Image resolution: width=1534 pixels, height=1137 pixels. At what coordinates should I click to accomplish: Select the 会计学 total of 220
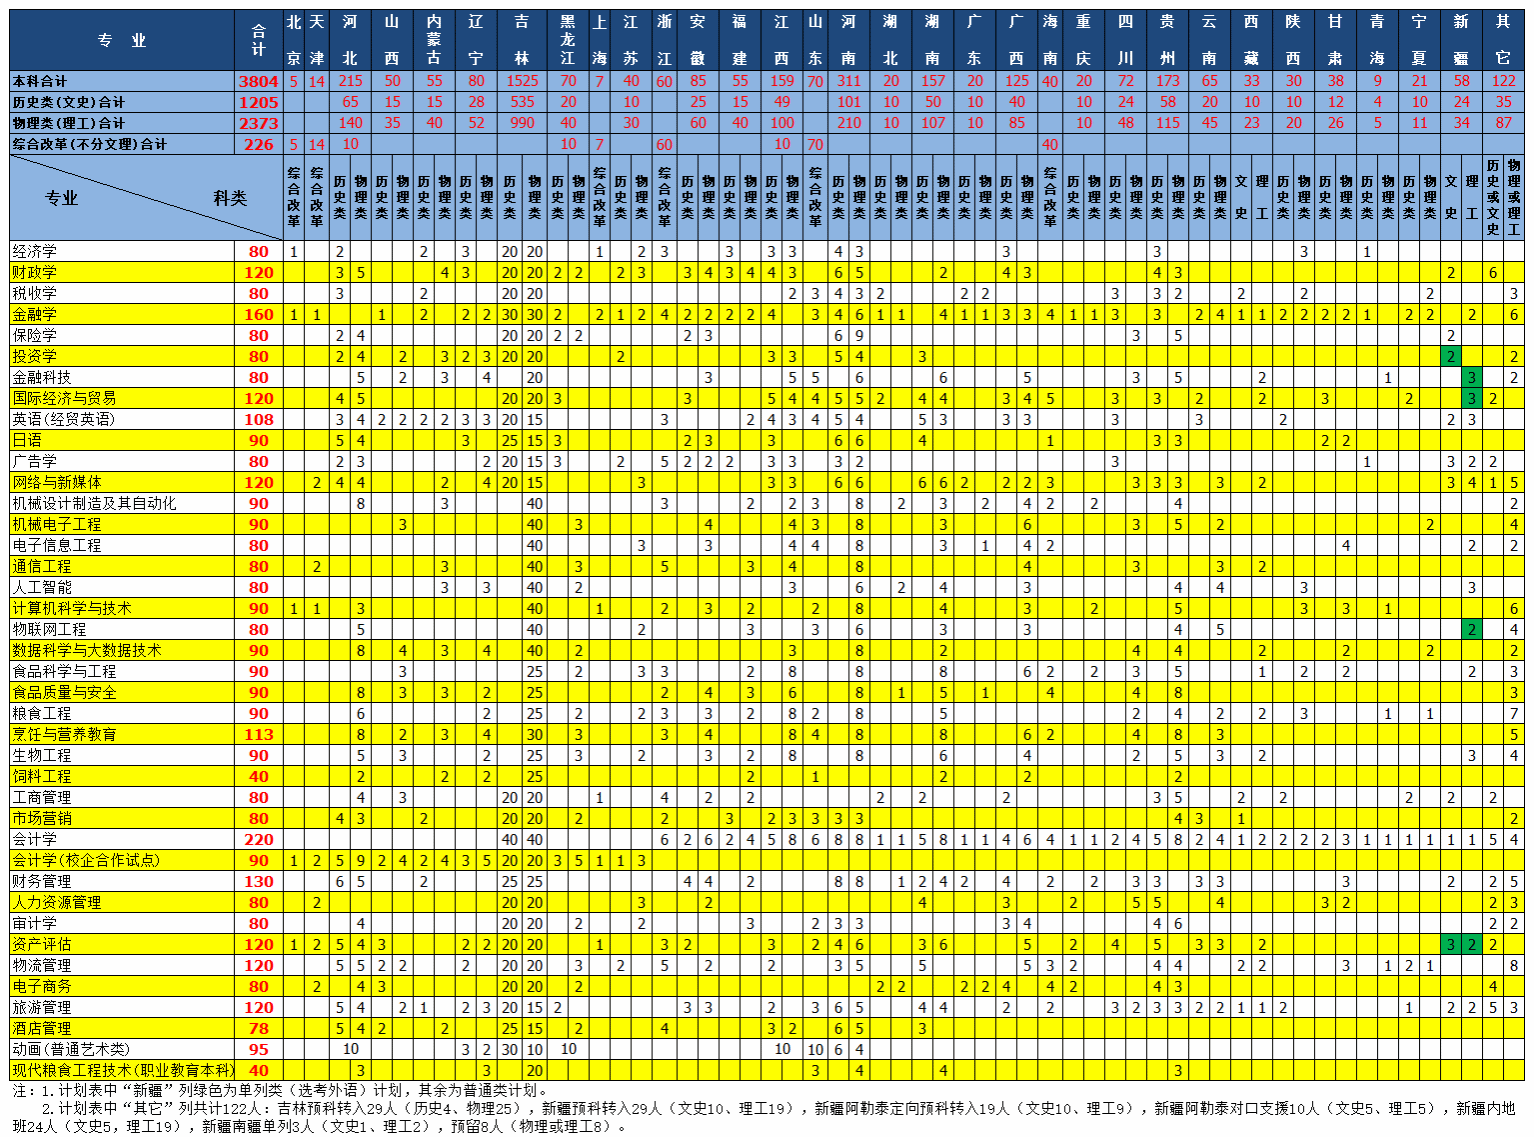(258, 839)
